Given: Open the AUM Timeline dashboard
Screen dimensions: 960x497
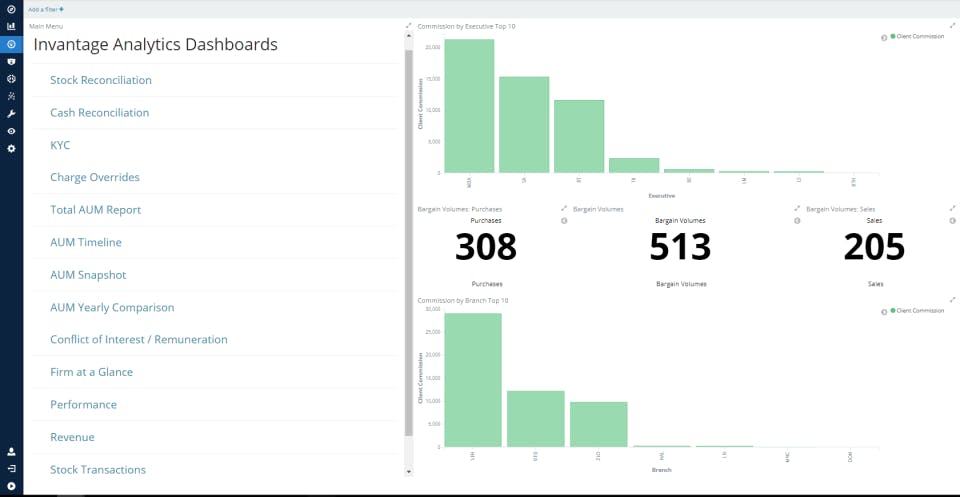Looking at the screenshot, I should tap(86, 242).
